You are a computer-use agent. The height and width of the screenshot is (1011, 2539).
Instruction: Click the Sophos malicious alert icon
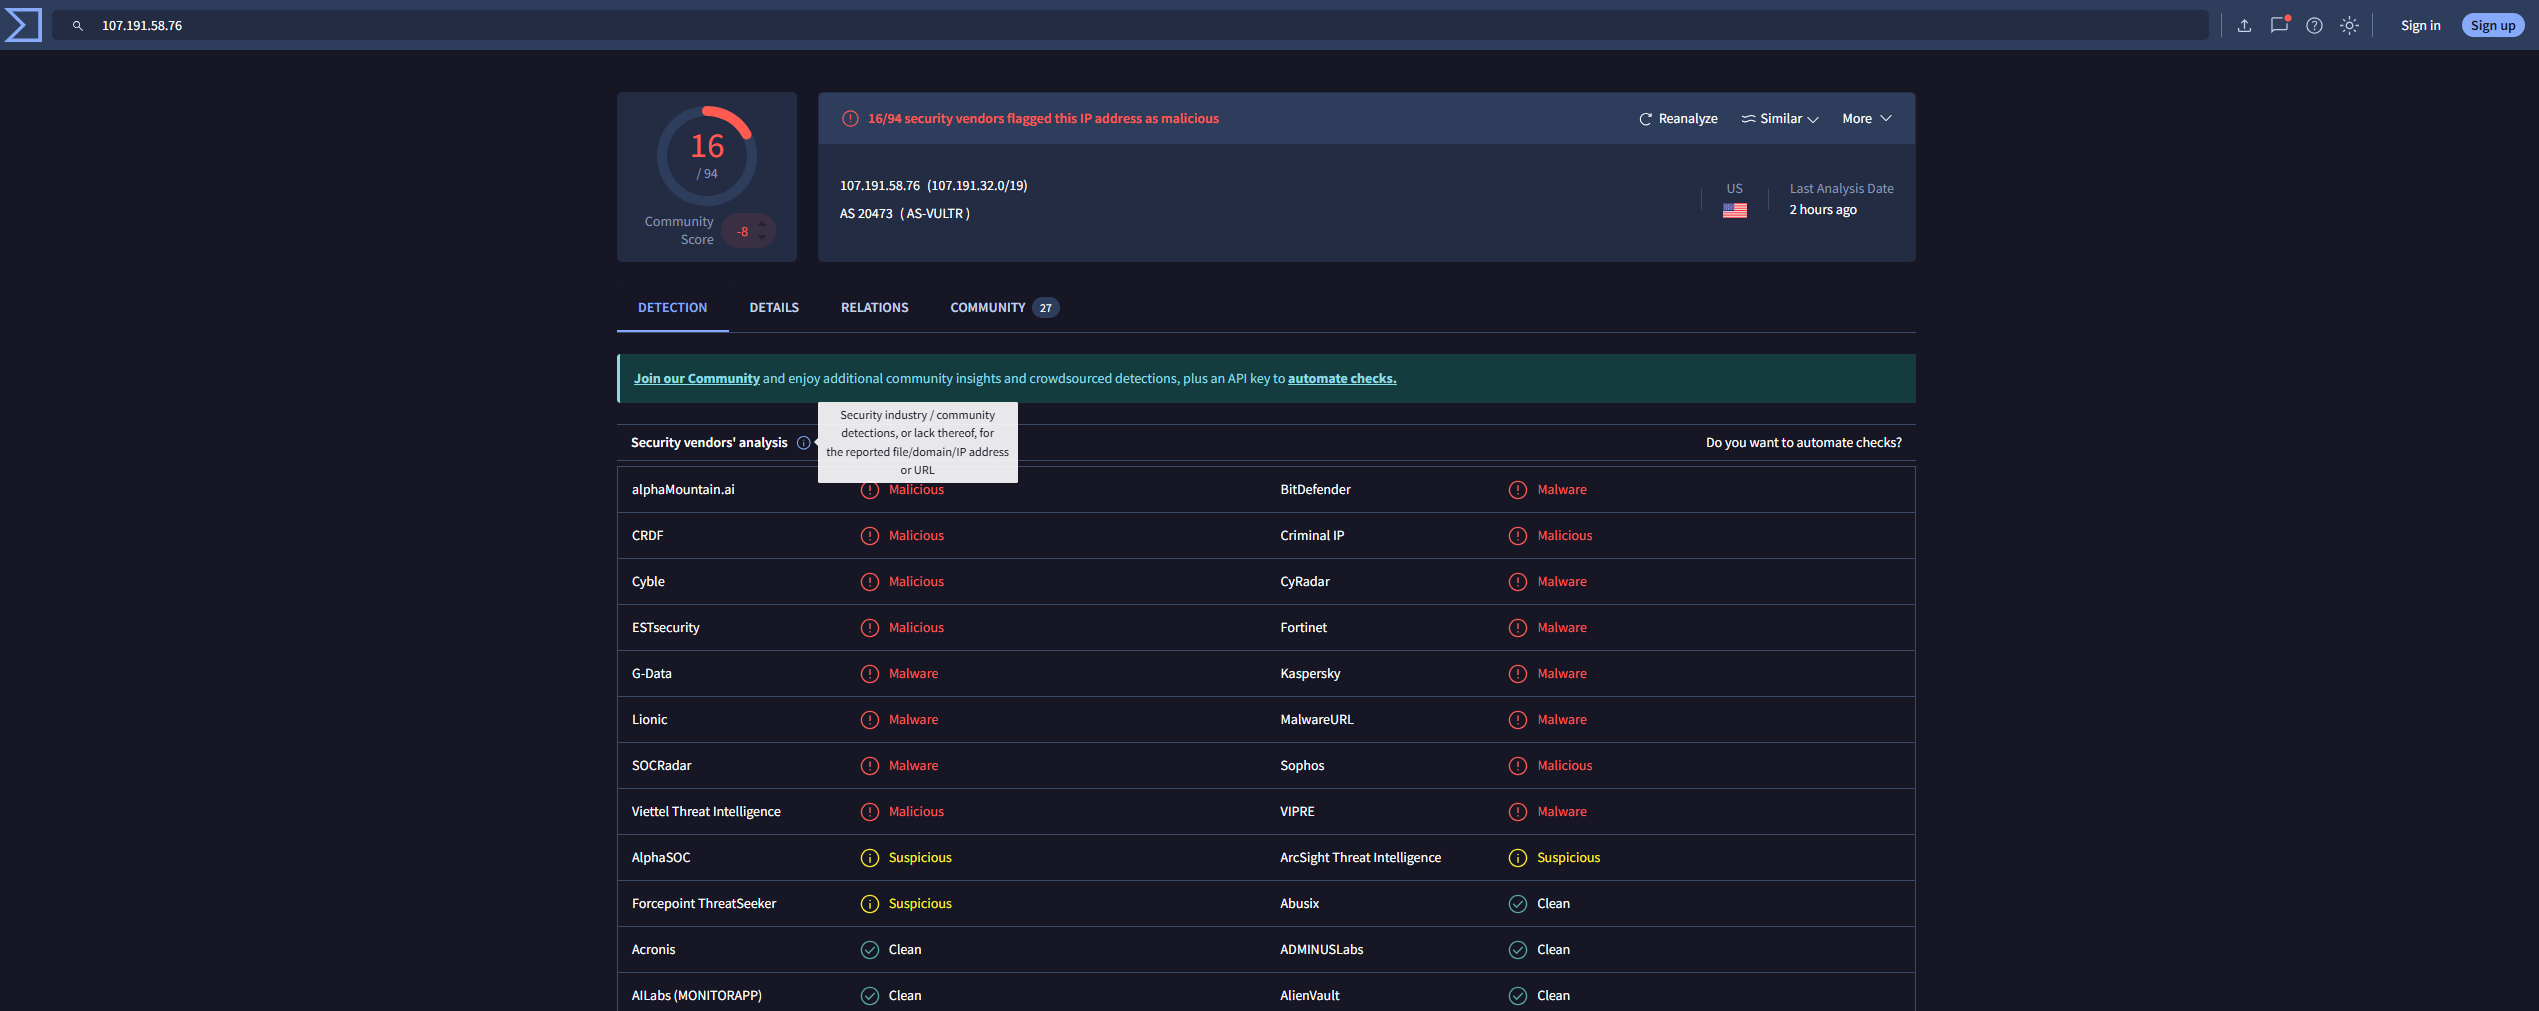click(1518, 766)
